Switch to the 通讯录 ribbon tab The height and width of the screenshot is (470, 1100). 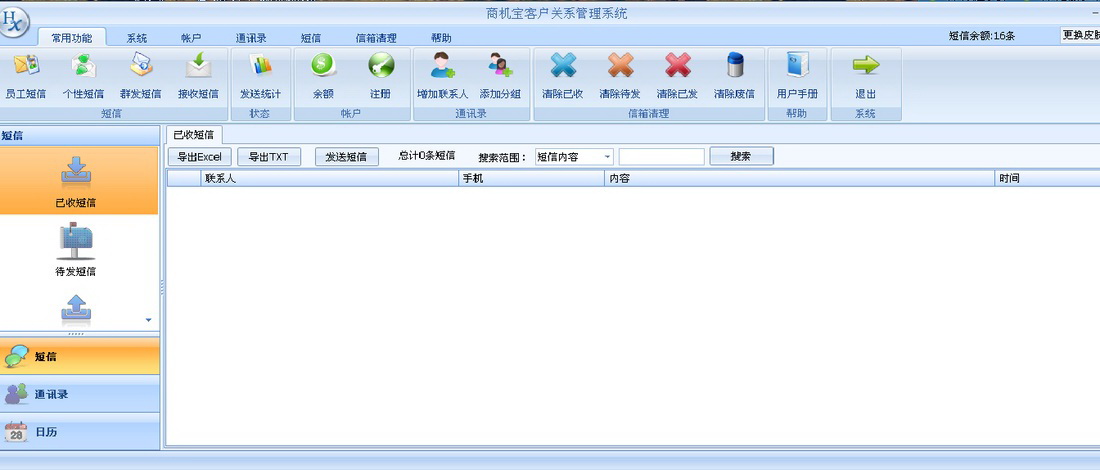click(251, 38)
